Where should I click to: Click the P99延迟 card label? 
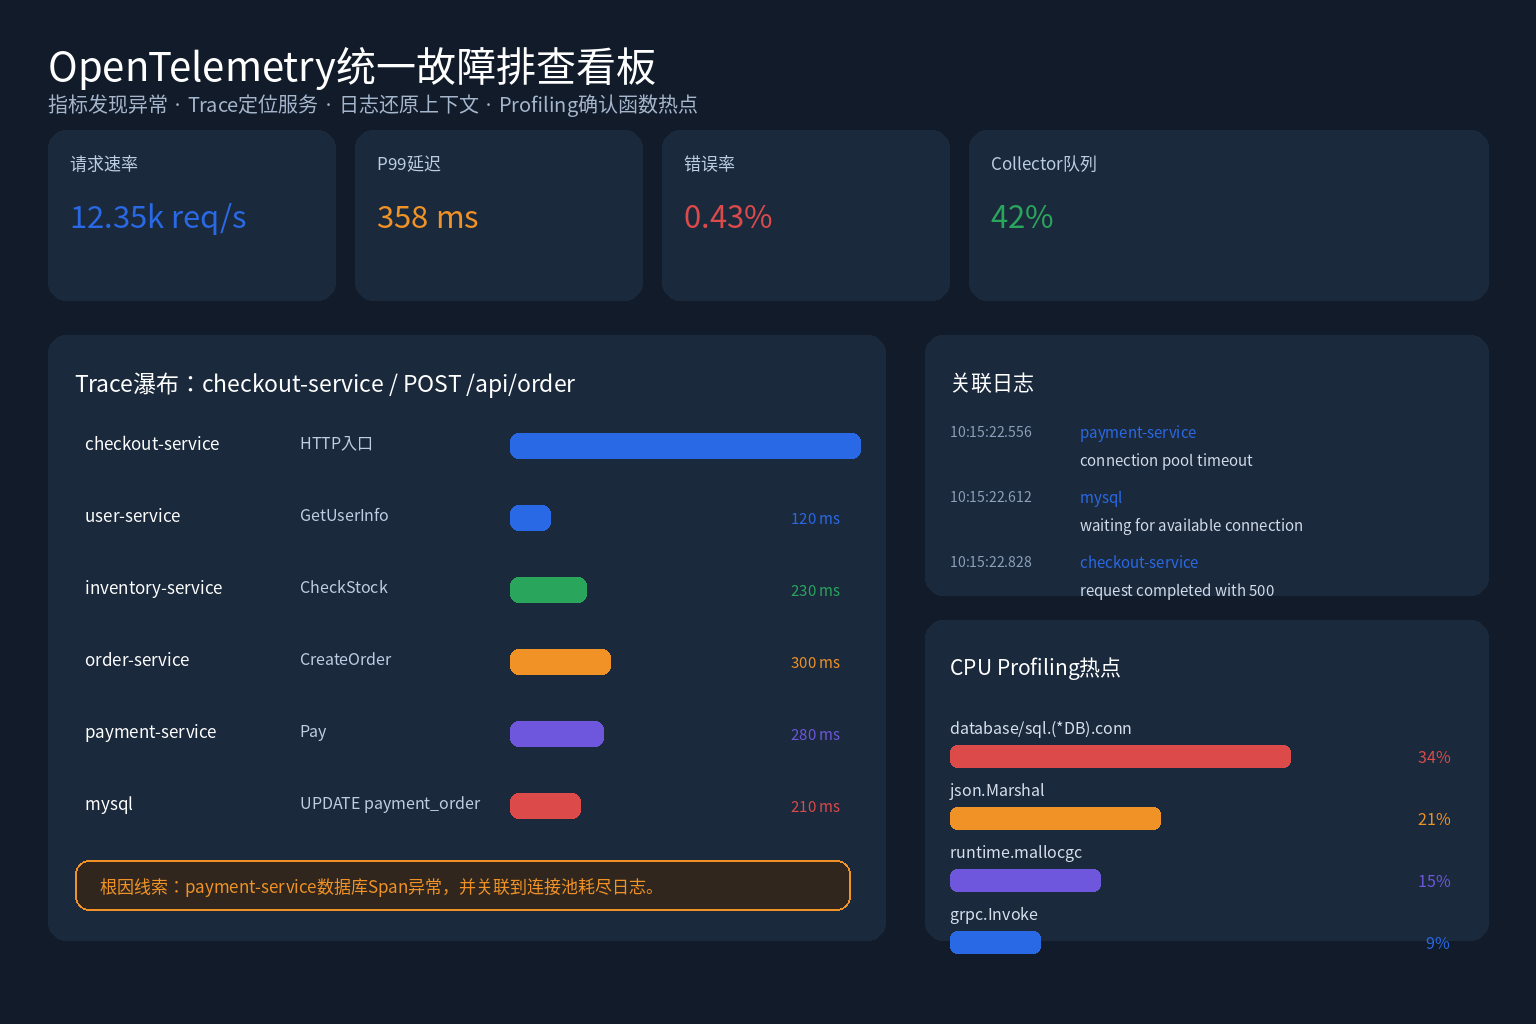click(x=409, y=163)
